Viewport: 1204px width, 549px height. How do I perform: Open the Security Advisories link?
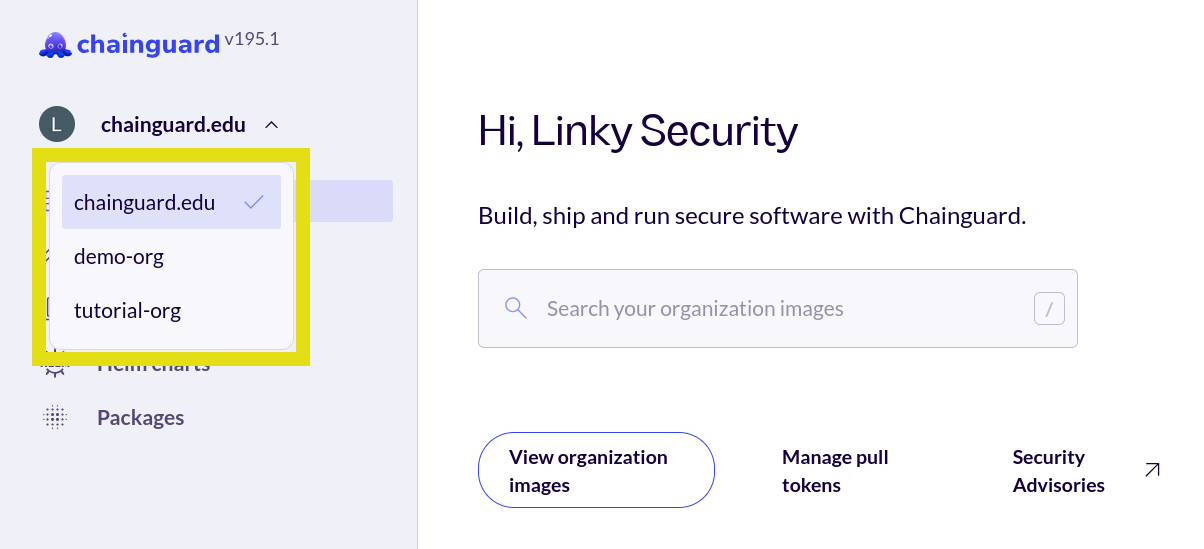(1058, 471)
